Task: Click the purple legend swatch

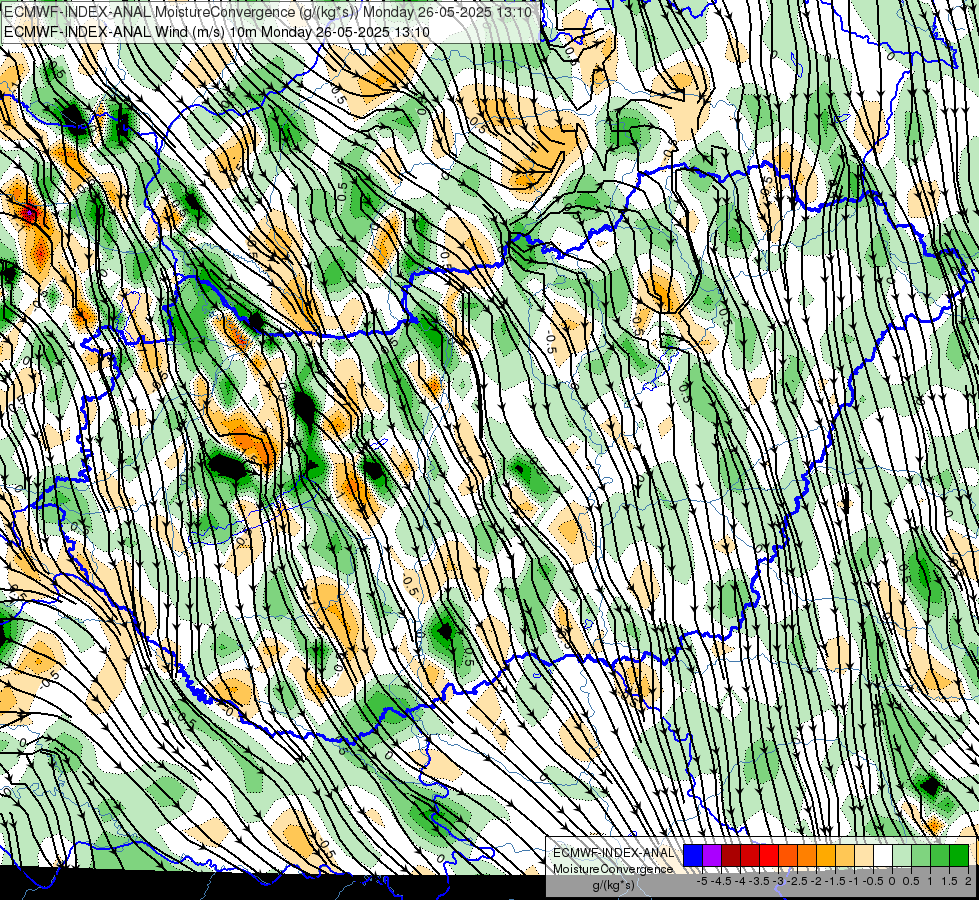Action: pyautogui.click(x=712, y=855)
